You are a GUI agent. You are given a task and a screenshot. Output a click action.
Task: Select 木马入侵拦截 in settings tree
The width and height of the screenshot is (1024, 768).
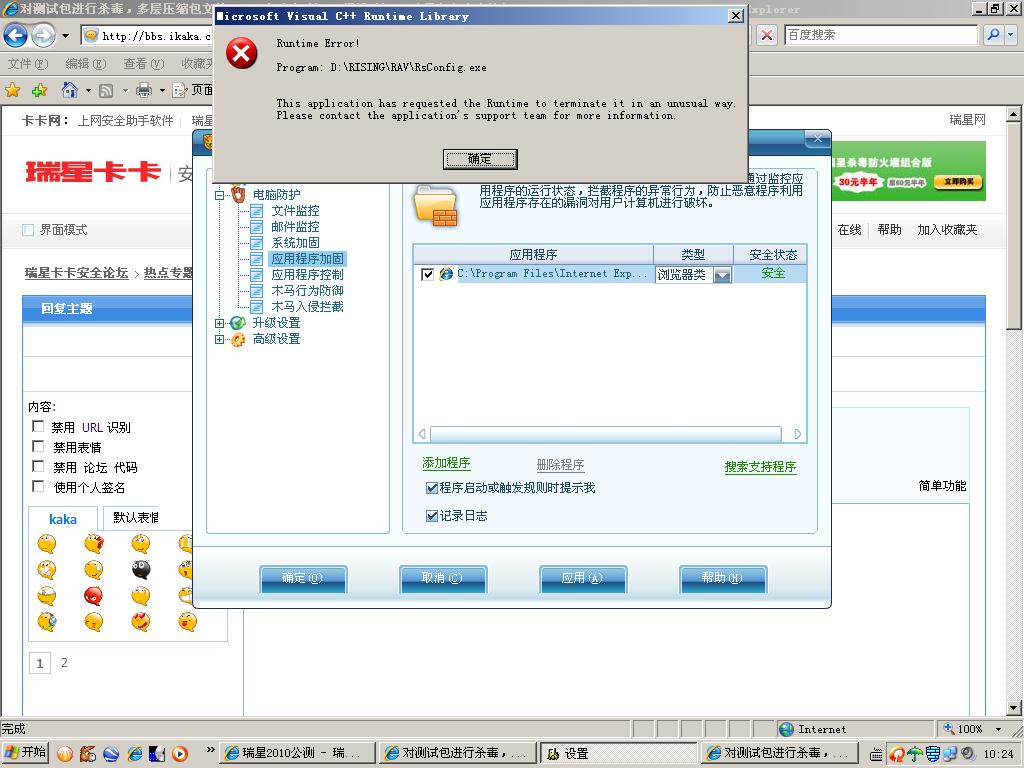307,306
